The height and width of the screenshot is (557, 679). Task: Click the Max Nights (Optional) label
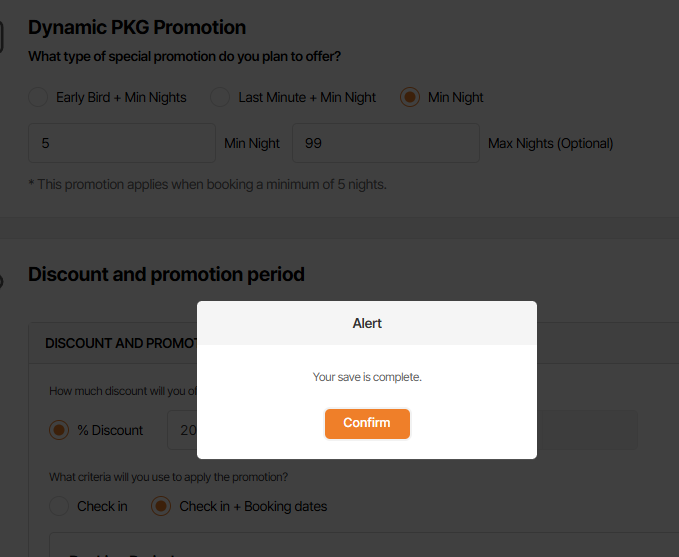click(x=551, y=143)
